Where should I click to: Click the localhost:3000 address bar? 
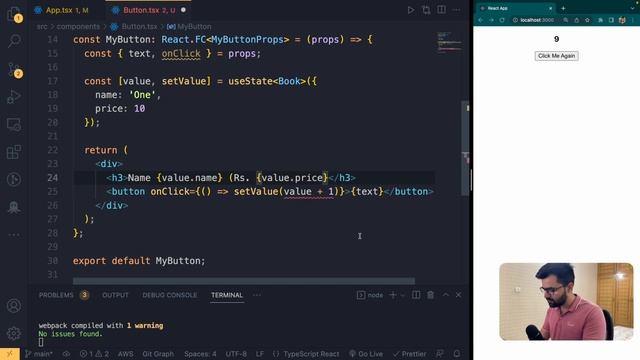click(536, 20)
